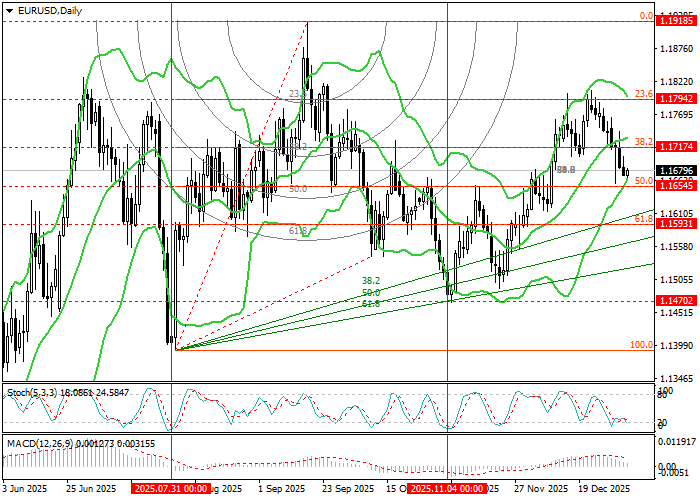Select the 0.011917 MACD scale value

[677, 441]
